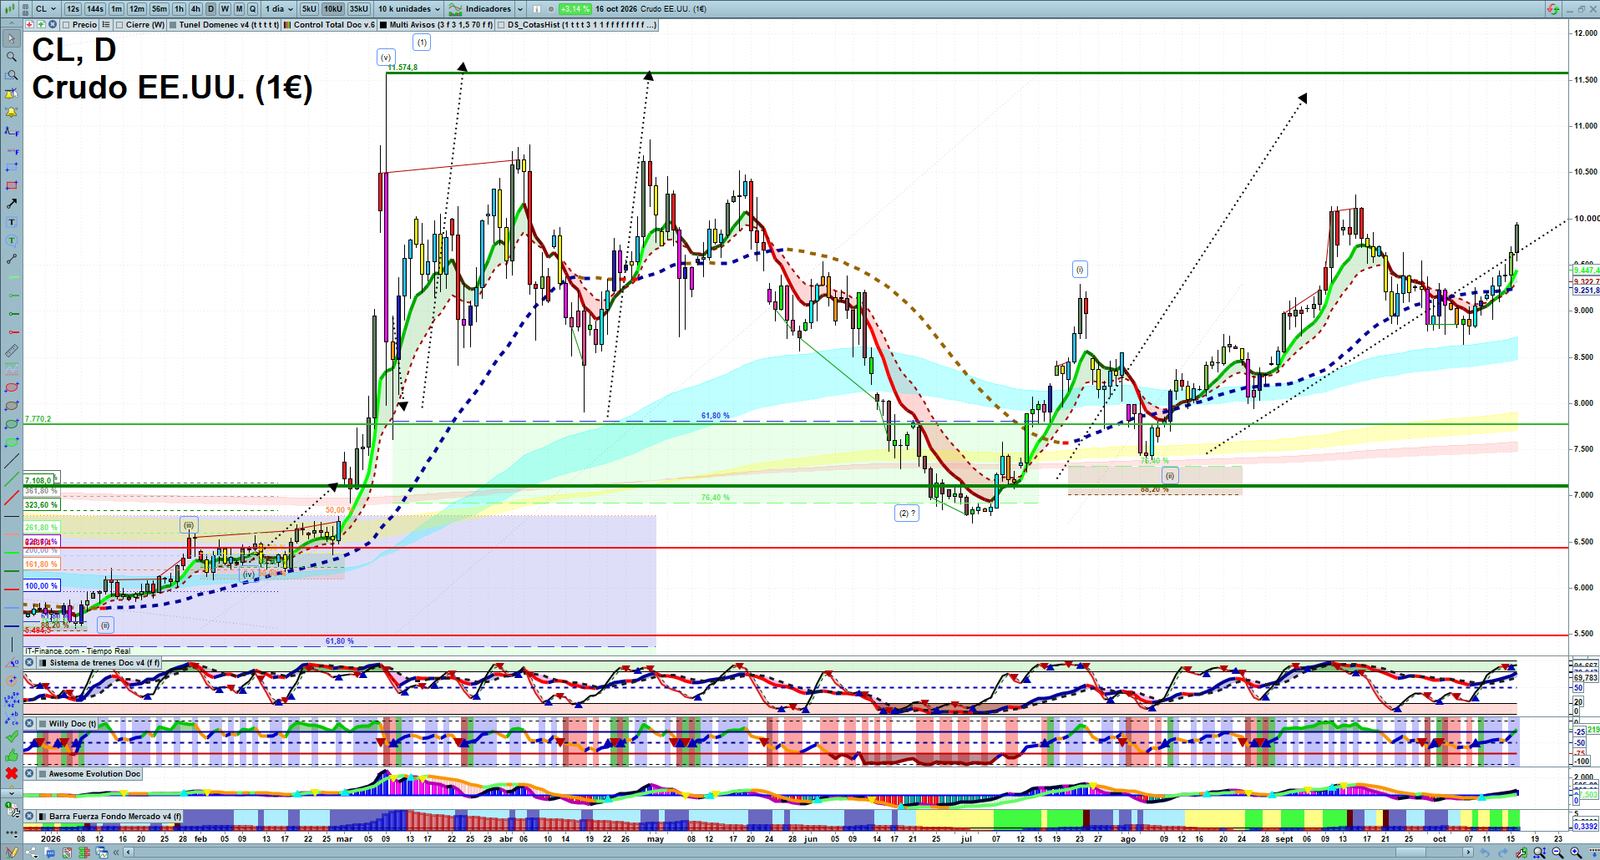
Task: Select the arrow pointer cursor tool
Action: [11, 39]
